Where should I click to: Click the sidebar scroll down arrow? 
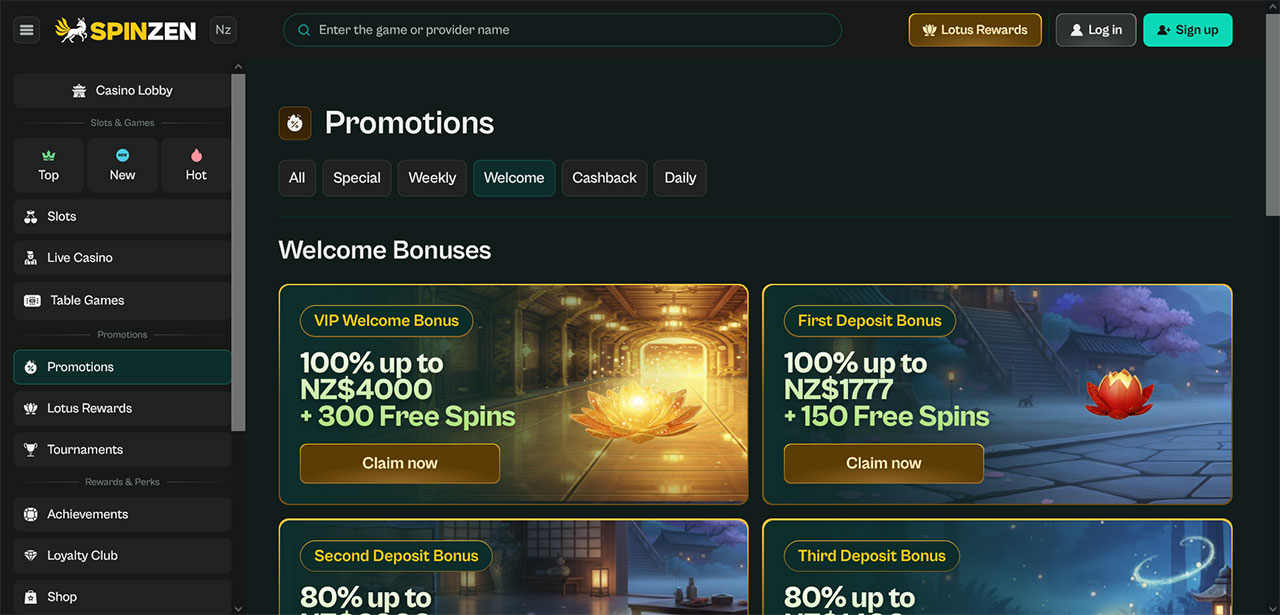(238, 607)
